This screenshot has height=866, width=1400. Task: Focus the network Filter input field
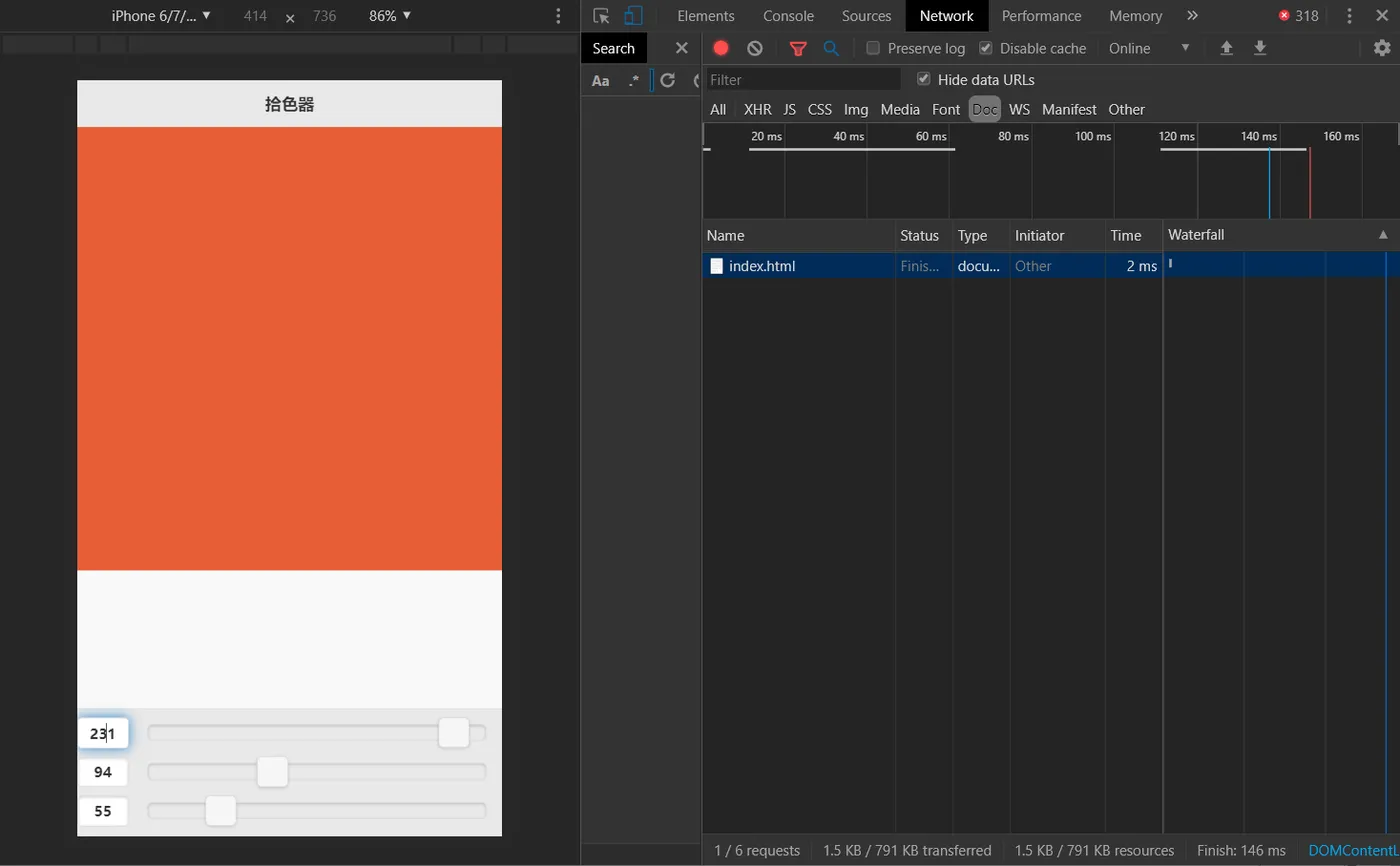pos(803,79)
